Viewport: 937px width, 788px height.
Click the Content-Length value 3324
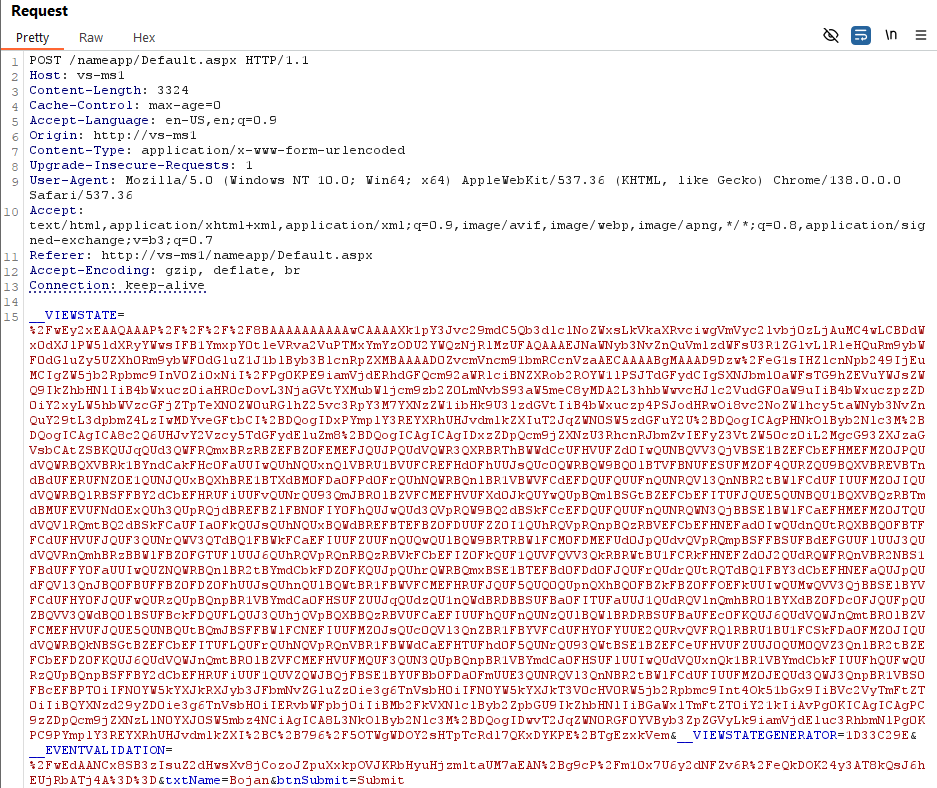[173, 90]
